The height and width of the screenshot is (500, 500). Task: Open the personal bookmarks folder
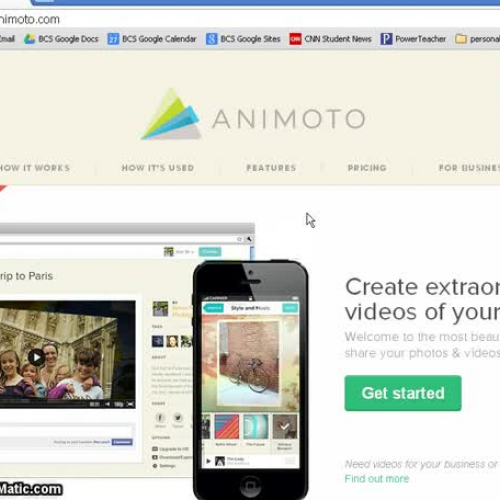click(x=477, y=39)
